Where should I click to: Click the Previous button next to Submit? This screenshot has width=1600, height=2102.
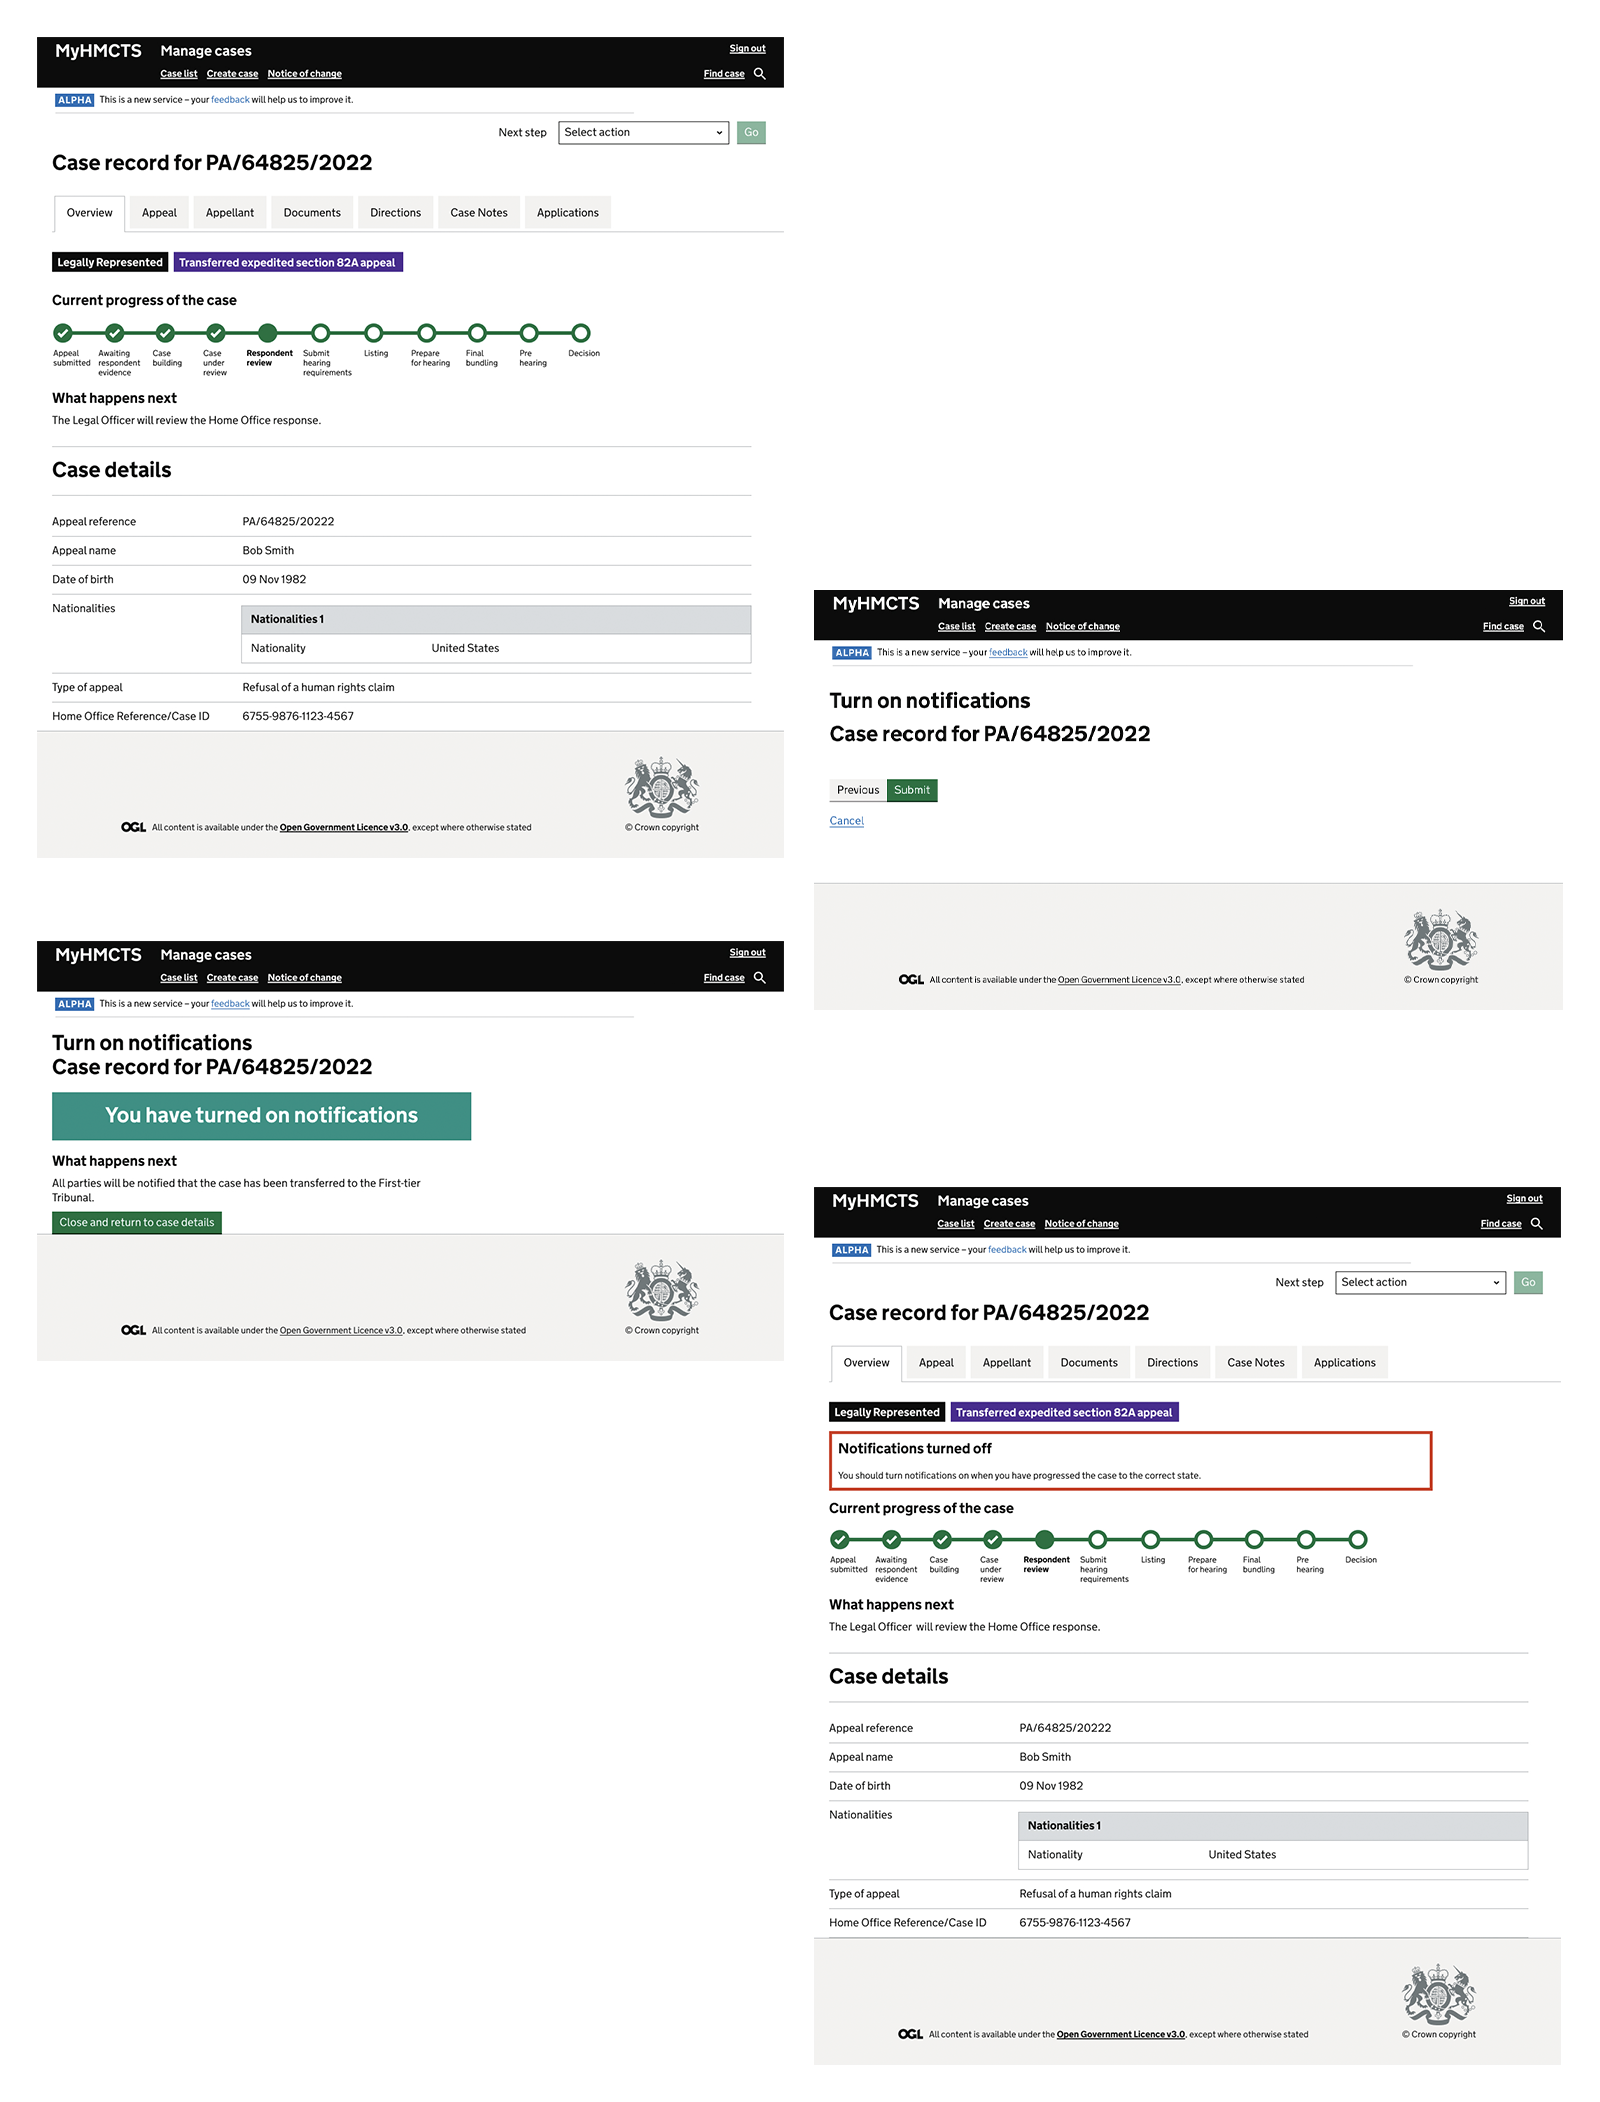[x=858, y=790]
